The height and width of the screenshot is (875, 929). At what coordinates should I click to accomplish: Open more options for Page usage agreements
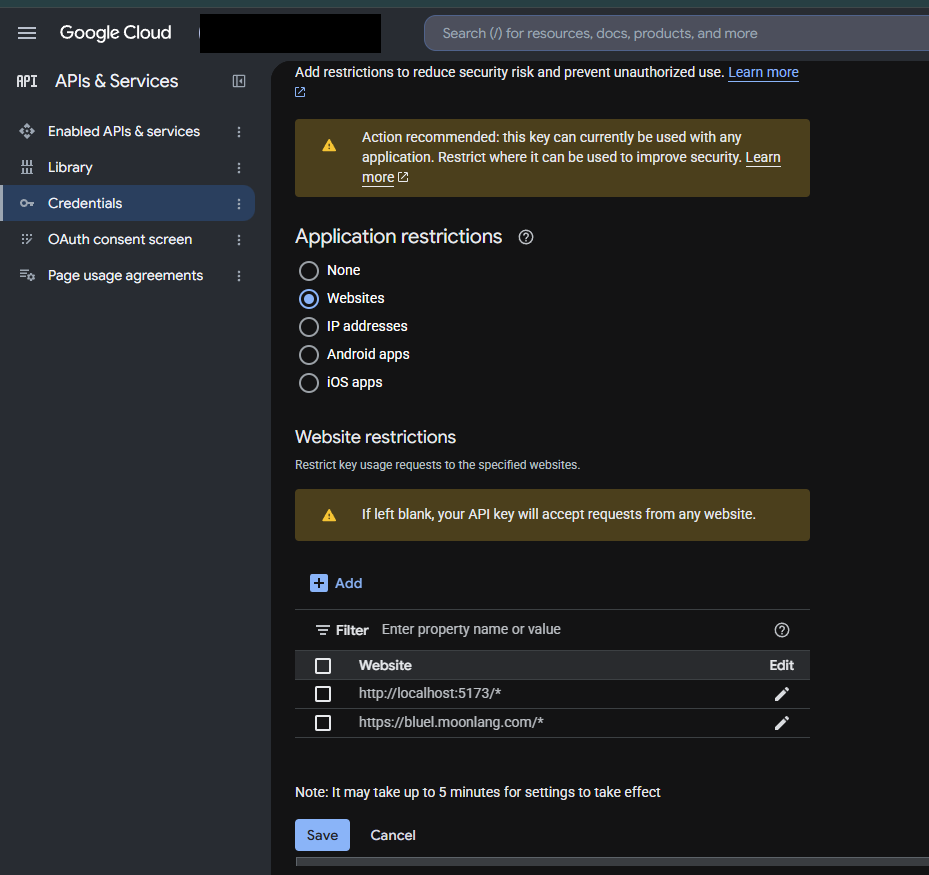coord(239,276)
